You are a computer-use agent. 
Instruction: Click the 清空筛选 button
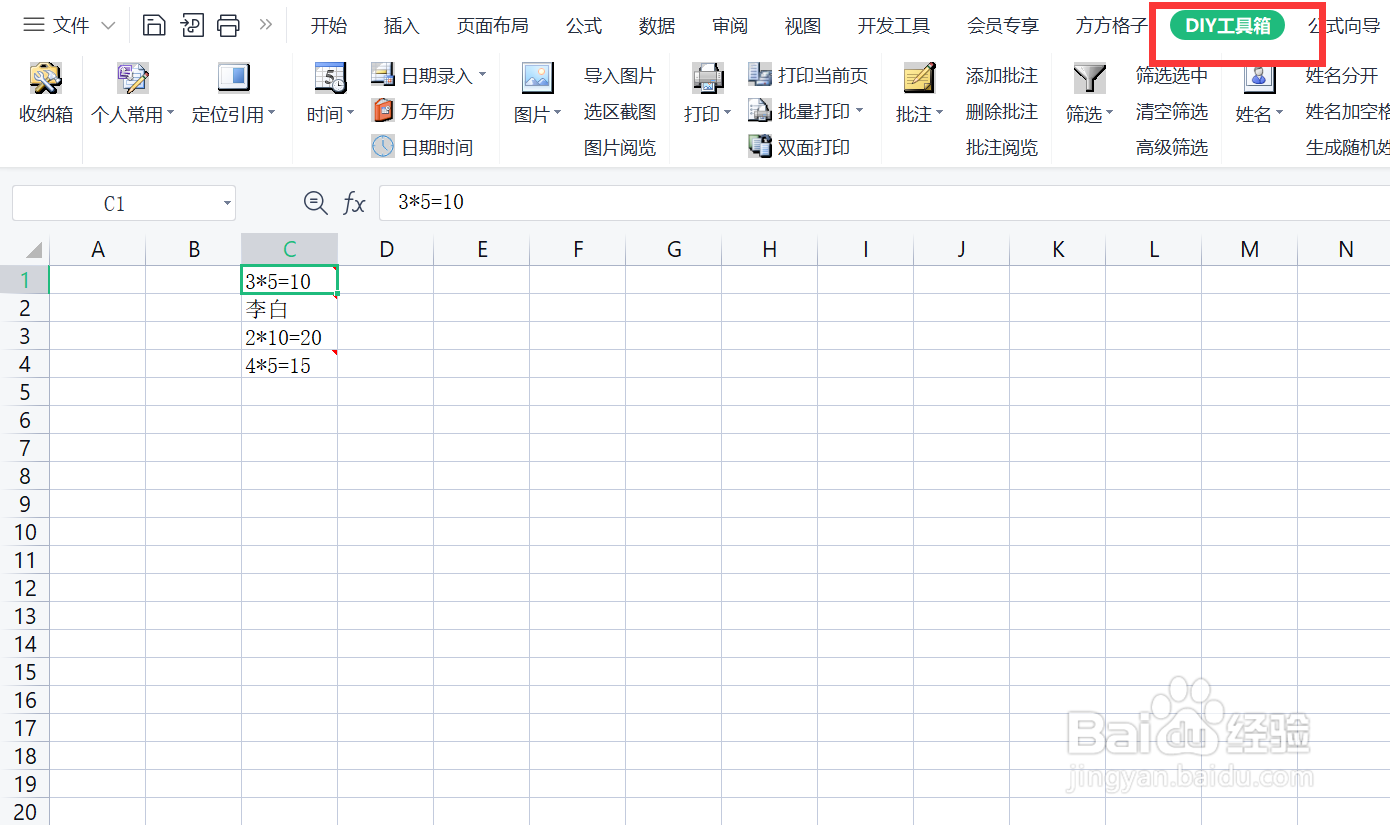coord(1172,111)
